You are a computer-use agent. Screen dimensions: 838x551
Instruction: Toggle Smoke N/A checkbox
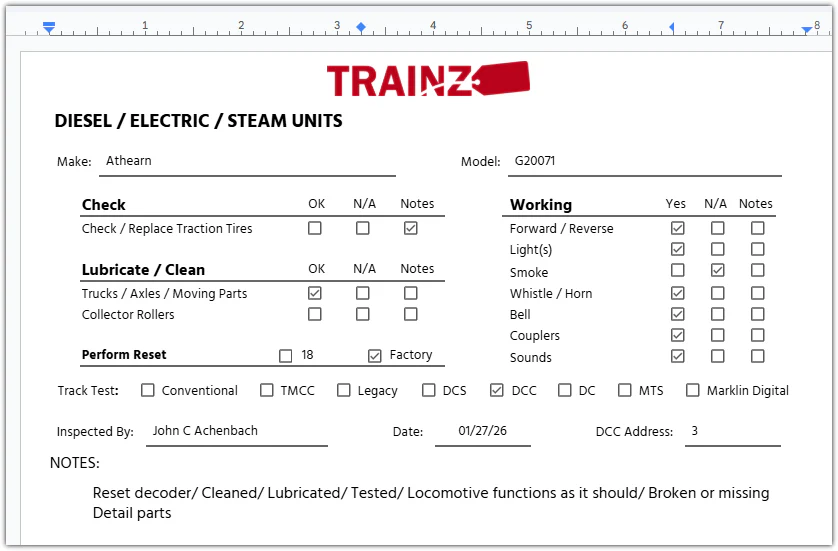(718, 271)
